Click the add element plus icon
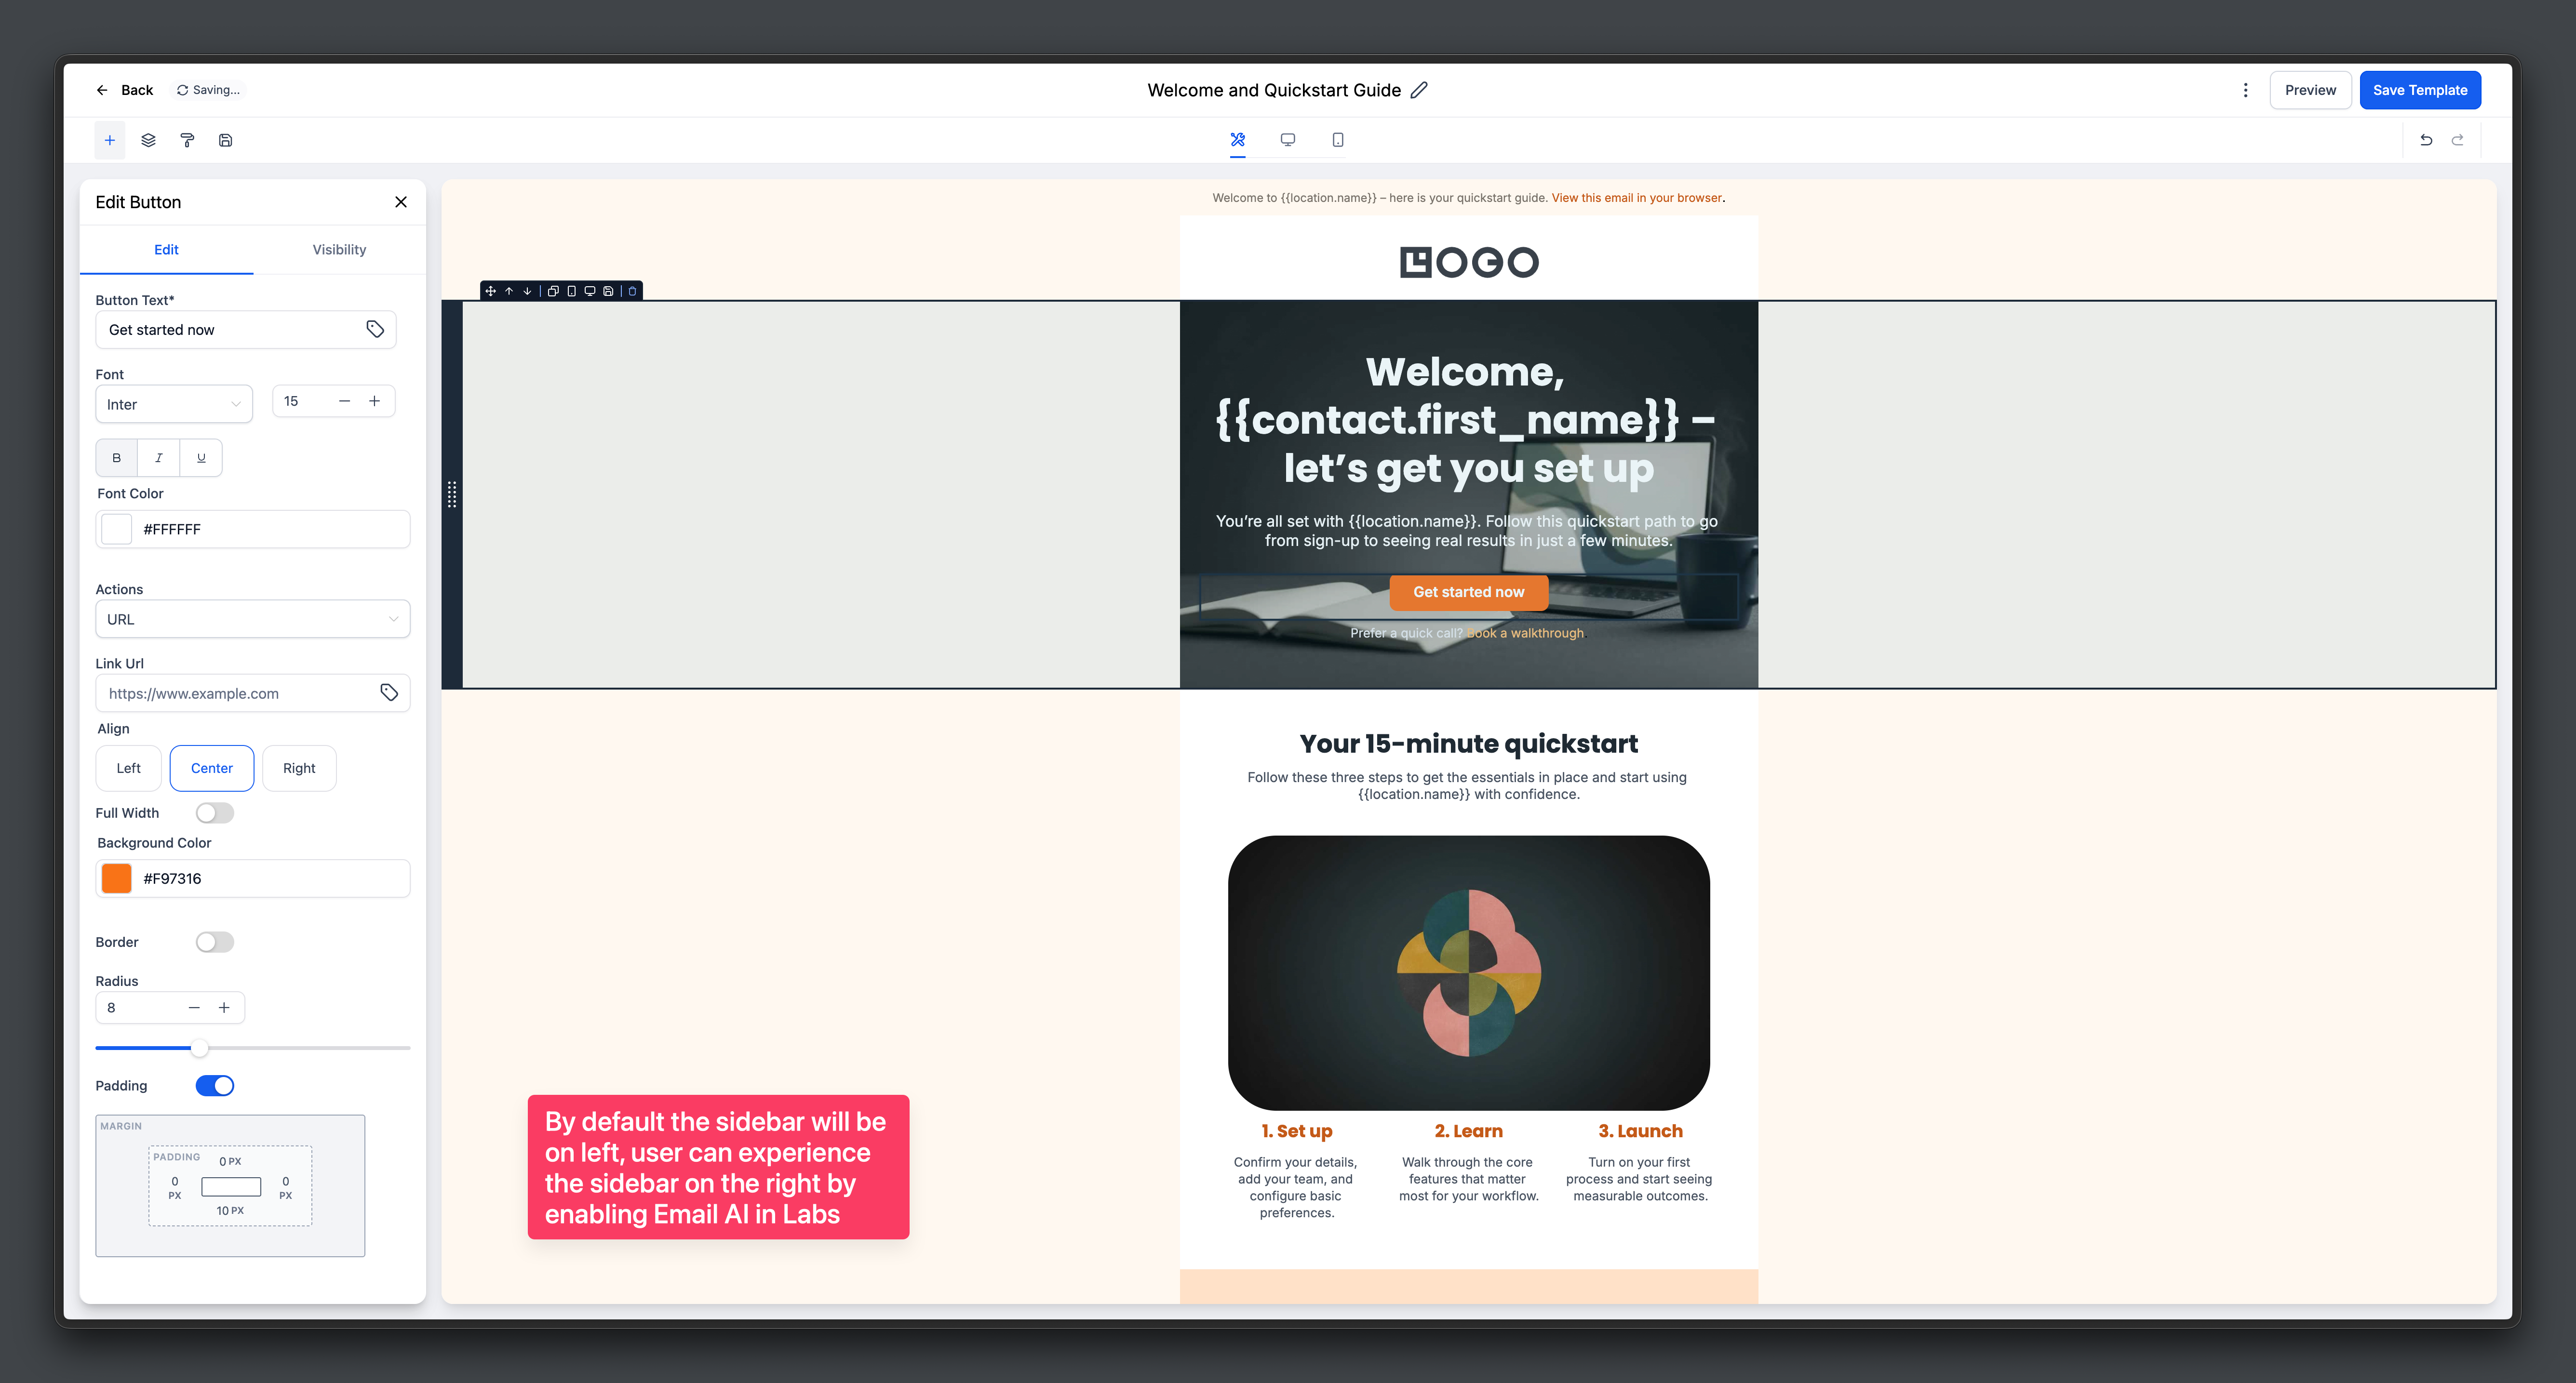Viewport: 2576px width, 1383px height. coord(110,140)
